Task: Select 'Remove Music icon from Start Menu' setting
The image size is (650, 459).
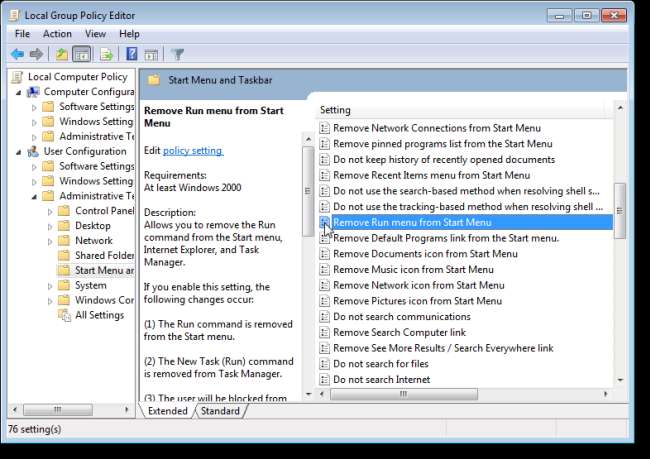Action: (x=413, y=269)
